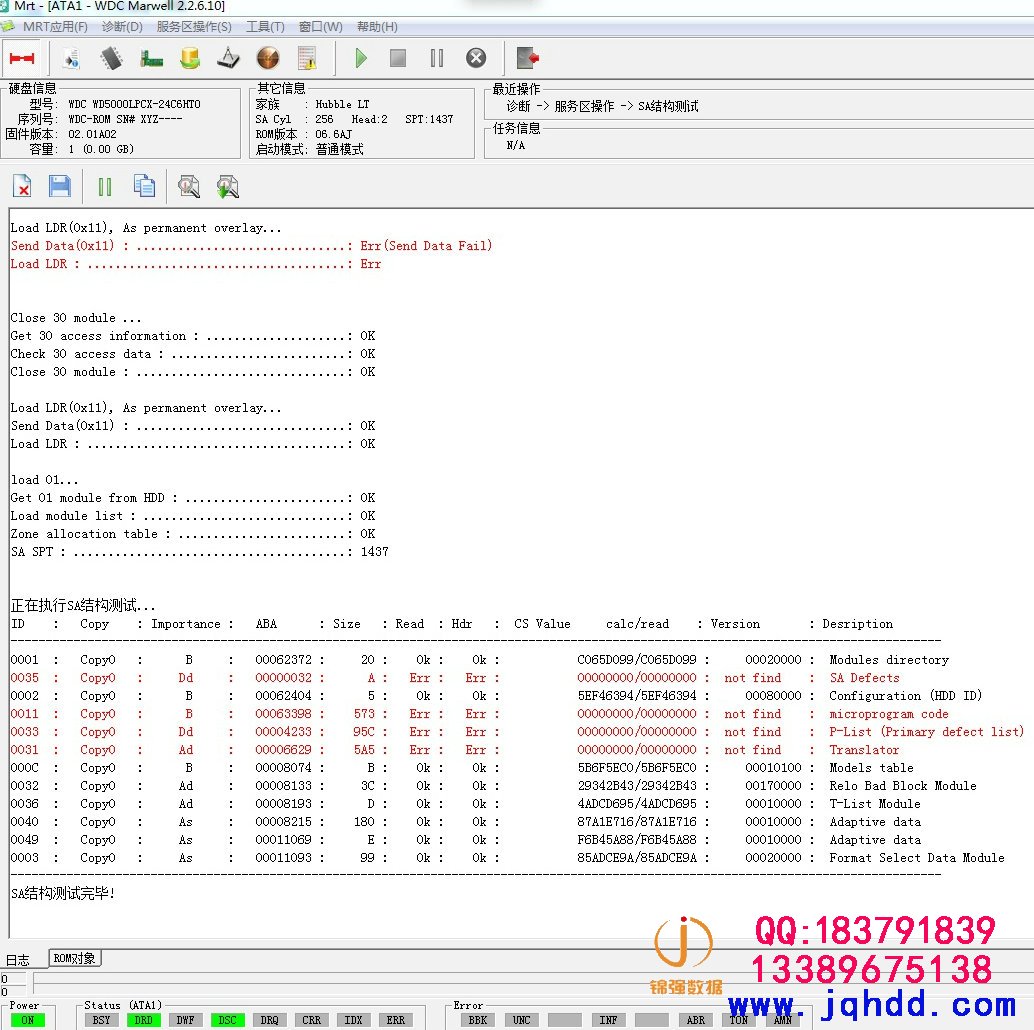The image size is (1034, 1030).
Task: Click the find next magnifier with green arrow
Action: [x=228, y=187]
